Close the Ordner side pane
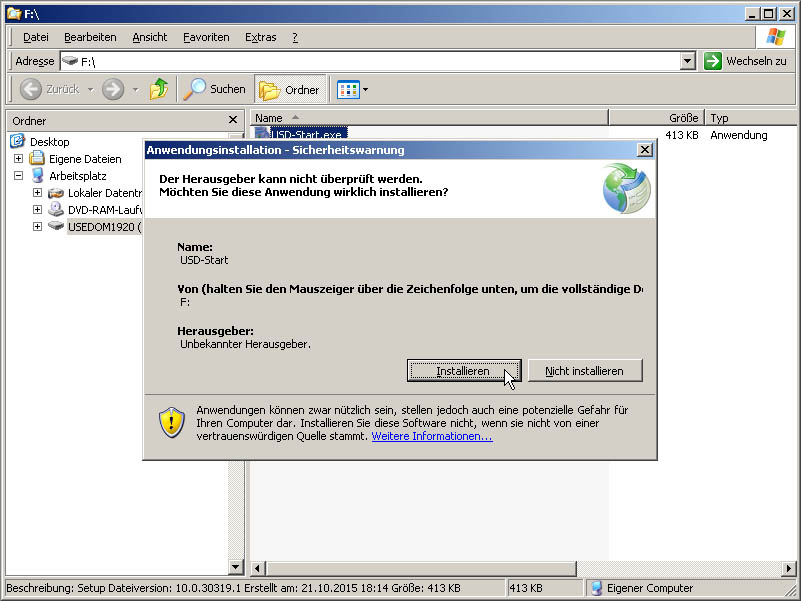 click(x=233, y=120)
